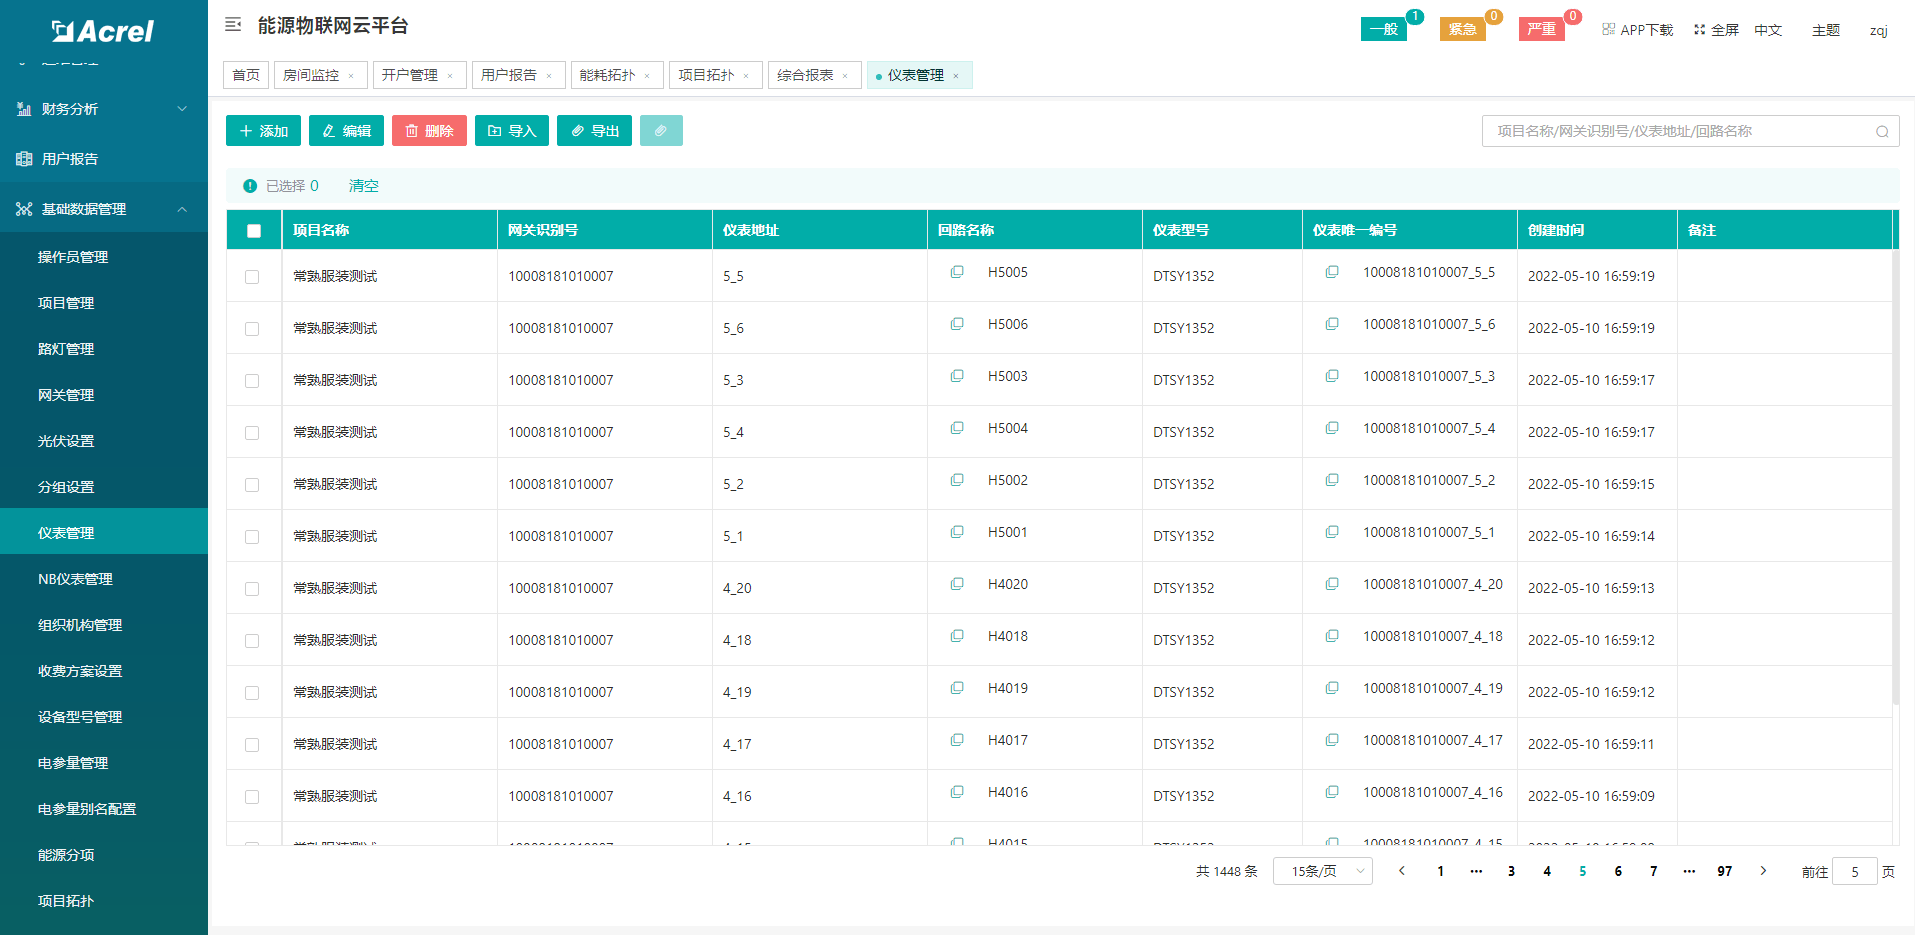Open the 紧急 alarm indicator
The image size is (1915, 935).
[x=1463, y=29]
